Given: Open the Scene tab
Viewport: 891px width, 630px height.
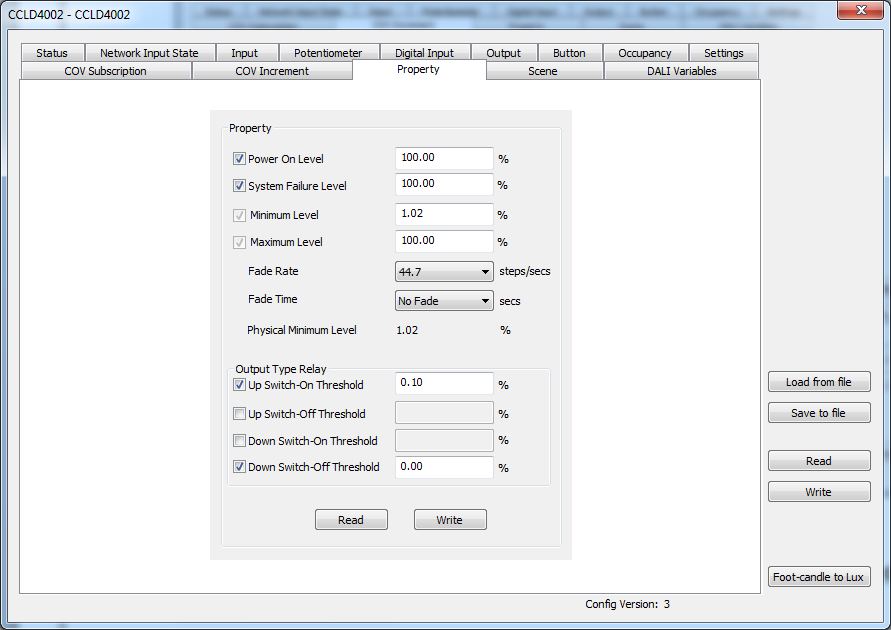Looking at the screenshot, I should pyautogui.click(x=543, y=71).
